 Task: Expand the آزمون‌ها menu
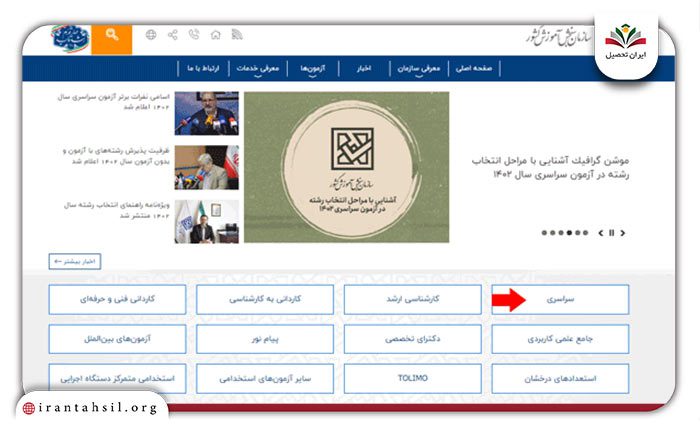312,69
